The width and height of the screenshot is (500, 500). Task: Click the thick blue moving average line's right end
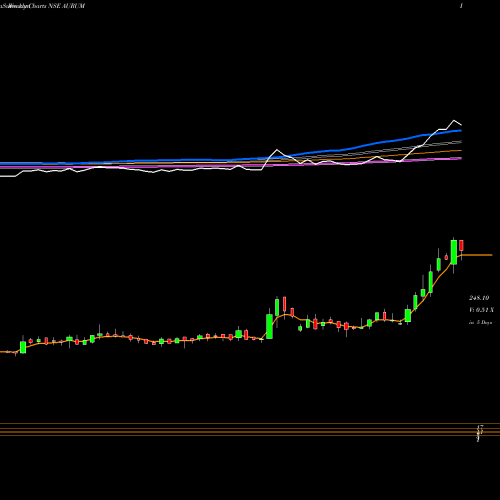coord(460,131)
